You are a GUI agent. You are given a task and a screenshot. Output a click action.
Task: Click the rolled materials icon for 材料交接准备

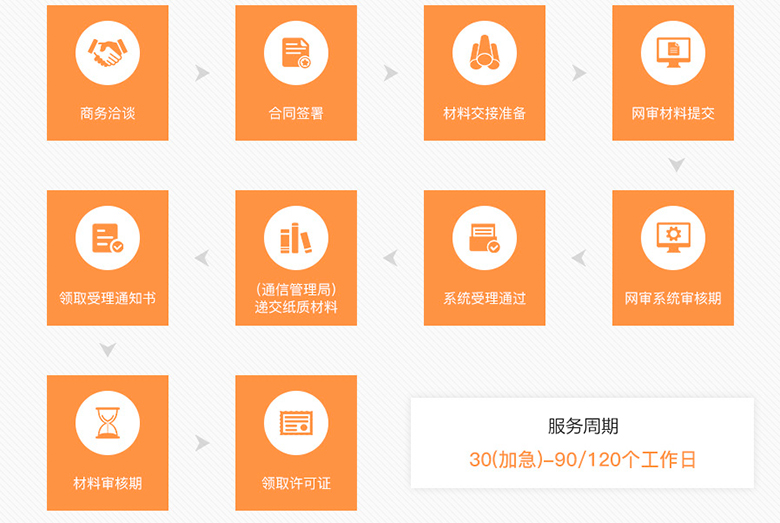coord(484,52)
